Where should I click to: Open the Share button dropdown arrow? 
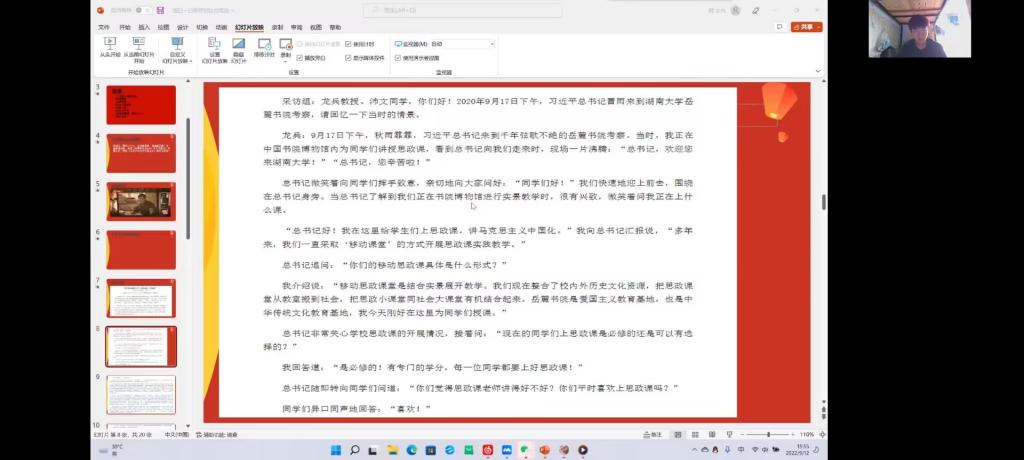818,27
